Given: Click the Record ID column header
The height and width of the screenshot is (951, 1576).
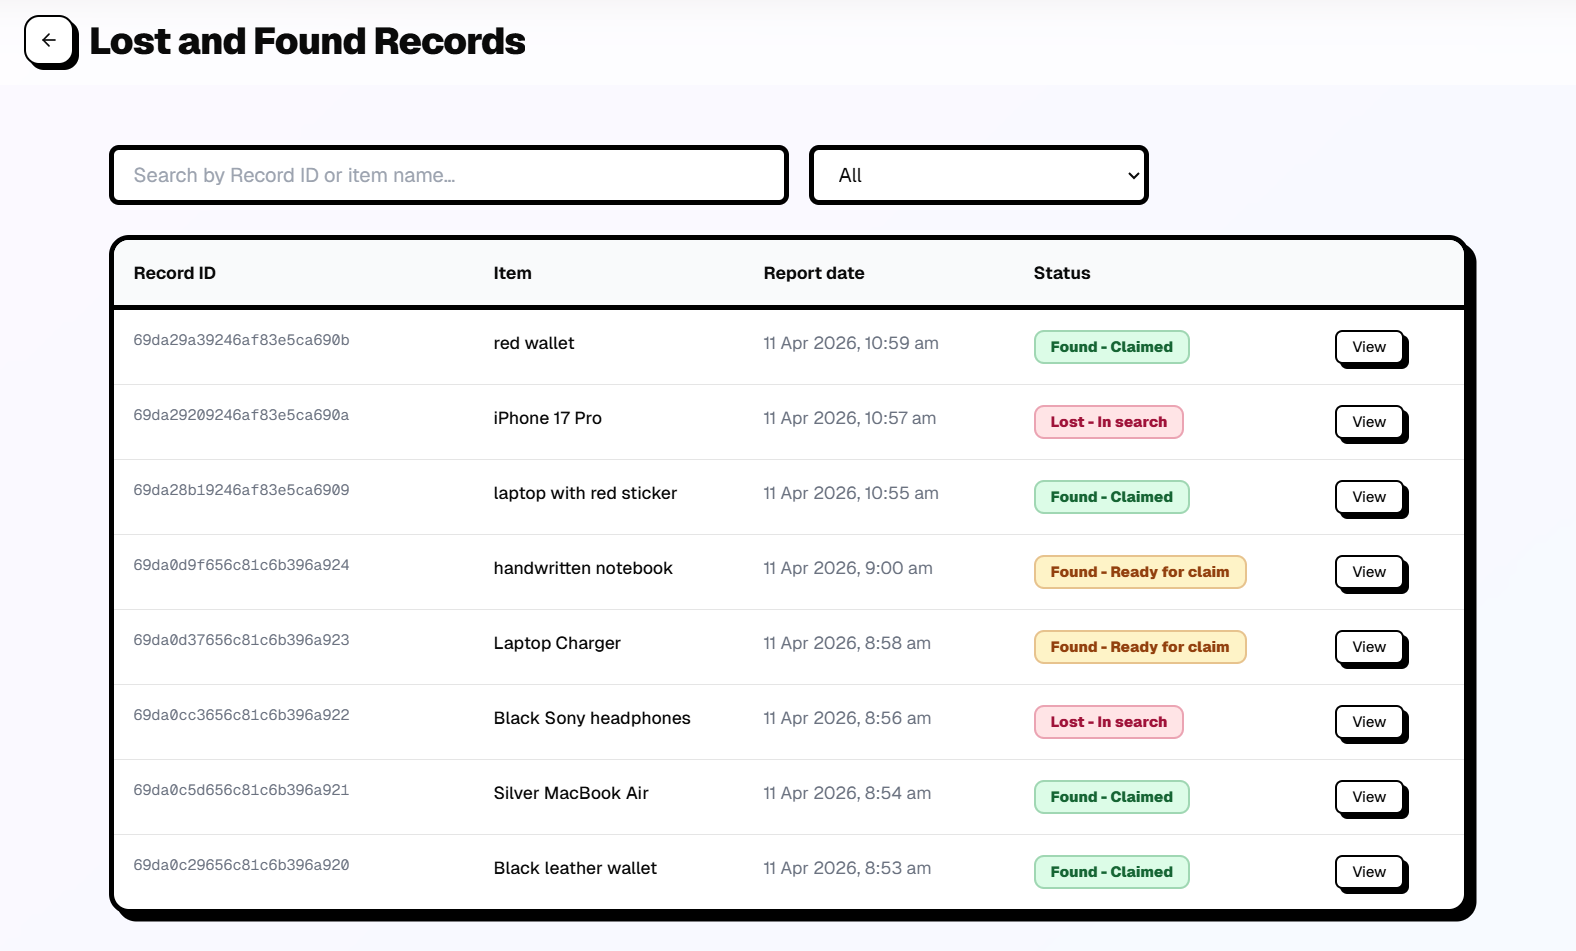Looking at the screenshot, I should pyautogui.click(x=175, y=273).
